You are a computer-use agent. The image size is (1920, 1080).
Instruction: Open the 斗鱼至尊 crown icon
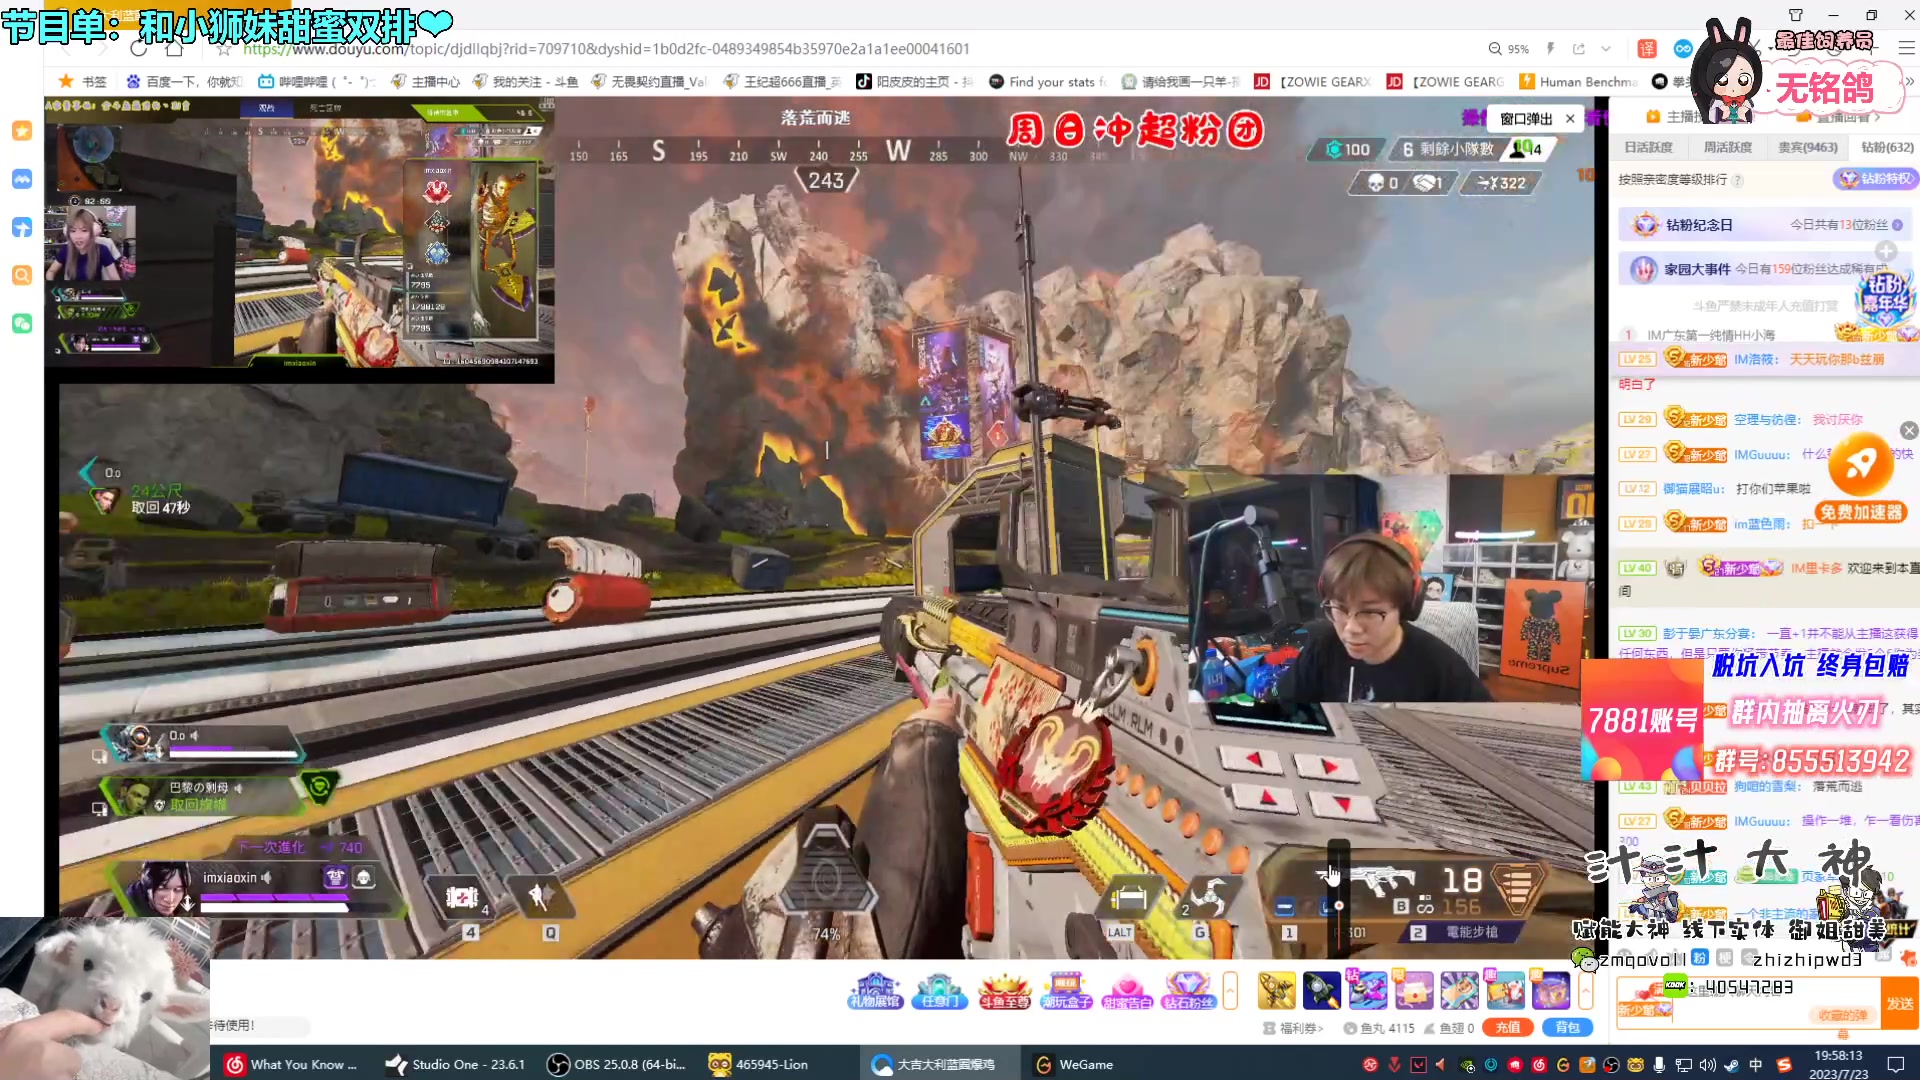[x=1004, y=991]
